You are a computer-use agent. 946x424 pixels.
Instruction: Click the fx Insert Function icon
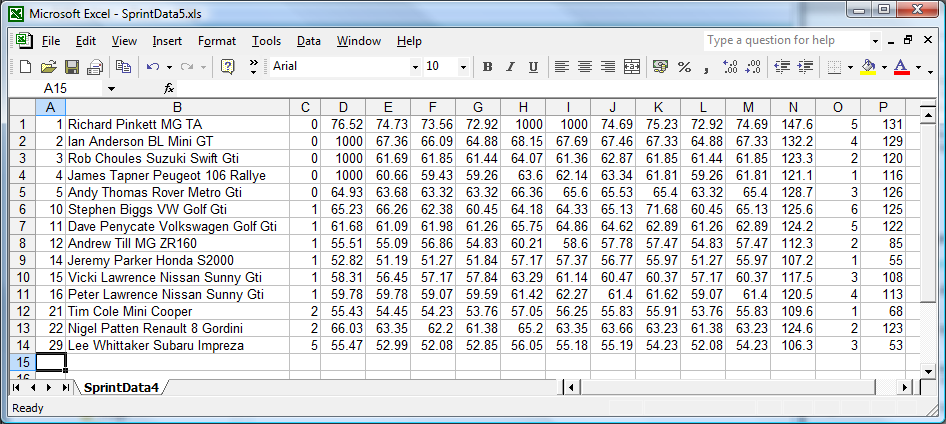[x=169, y=89]
